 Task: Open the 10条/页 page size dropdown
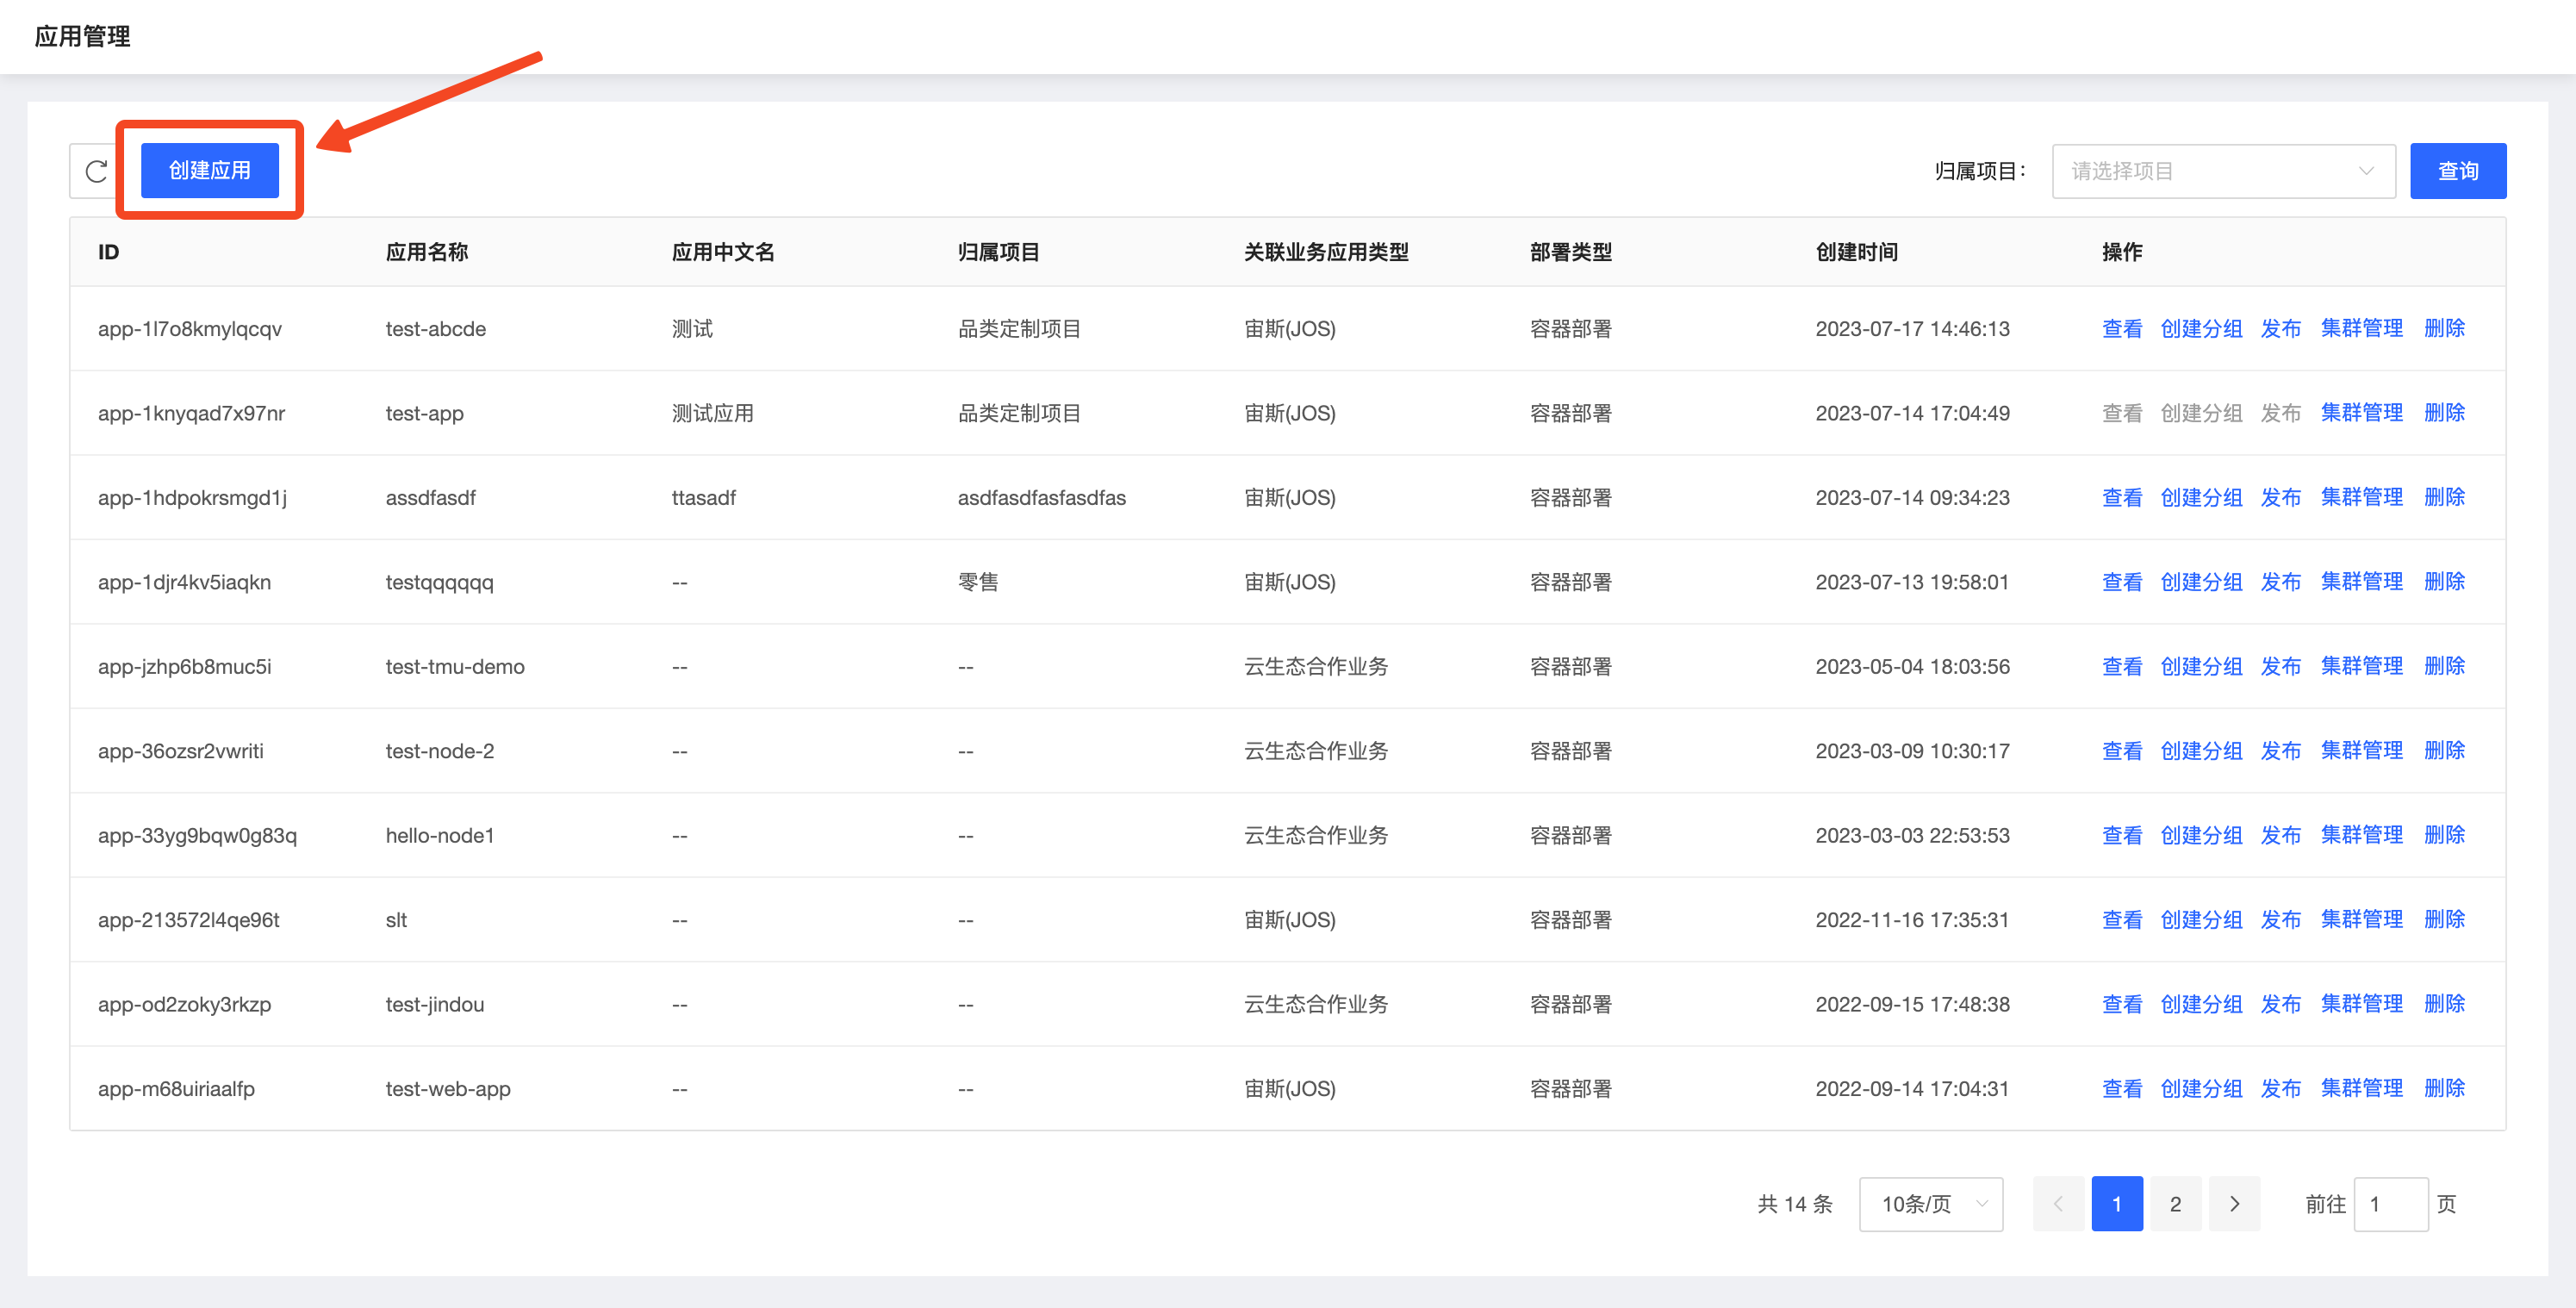[x=1930, y=1204]
